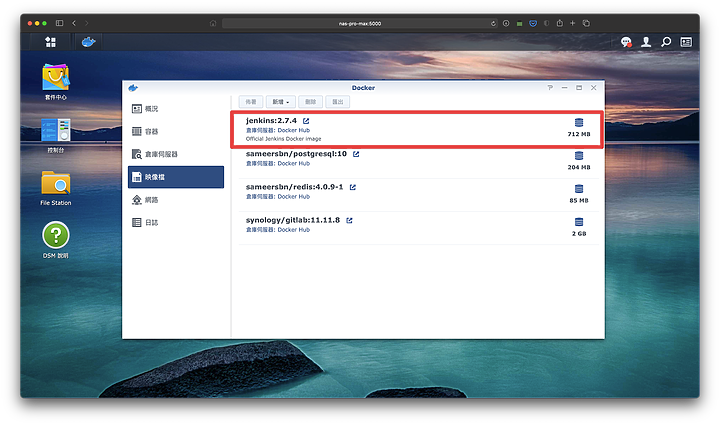
Task: Select the jenkins:2.7.4 image name
Action: 271,121
